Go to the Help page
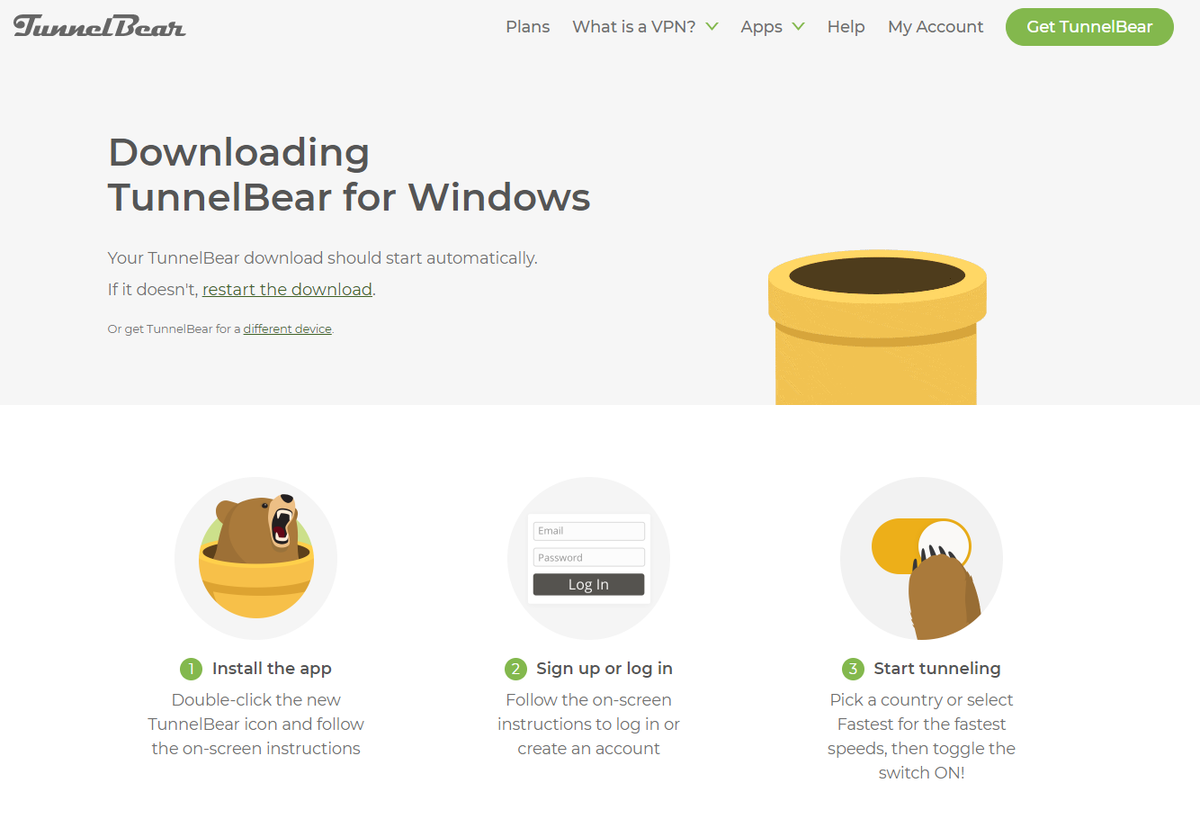 [846, 27]
